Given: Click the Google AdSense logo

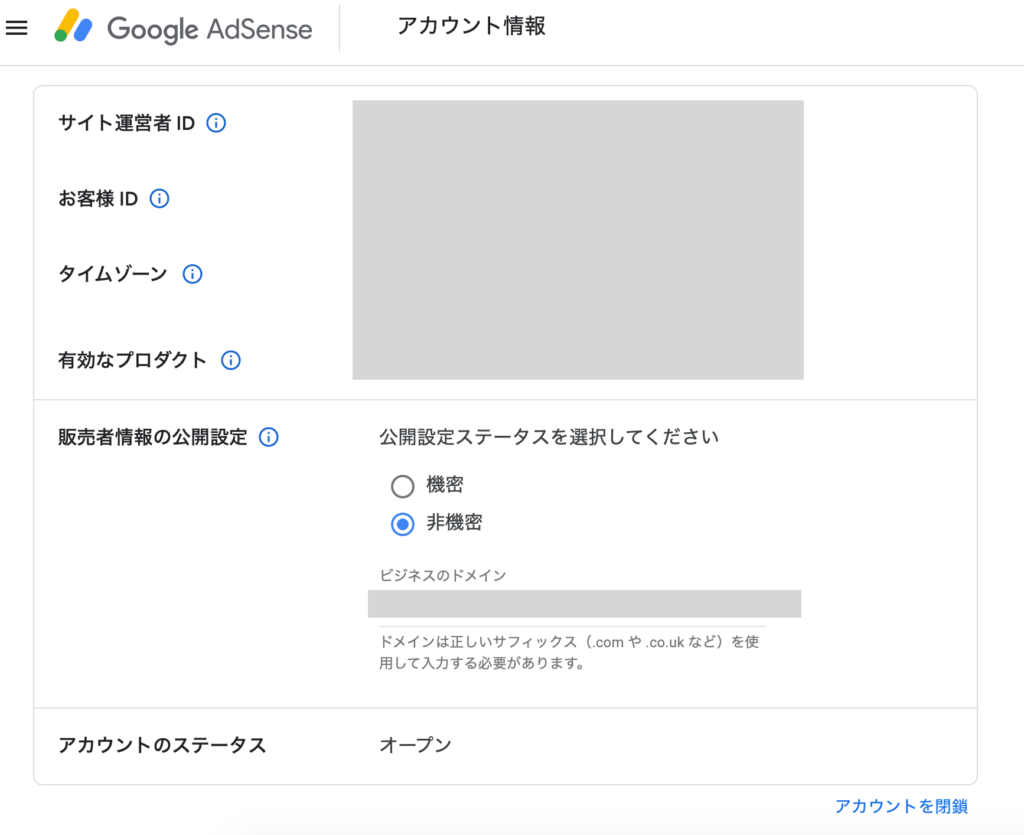Looking at the screenshot, I should [184, 28].
